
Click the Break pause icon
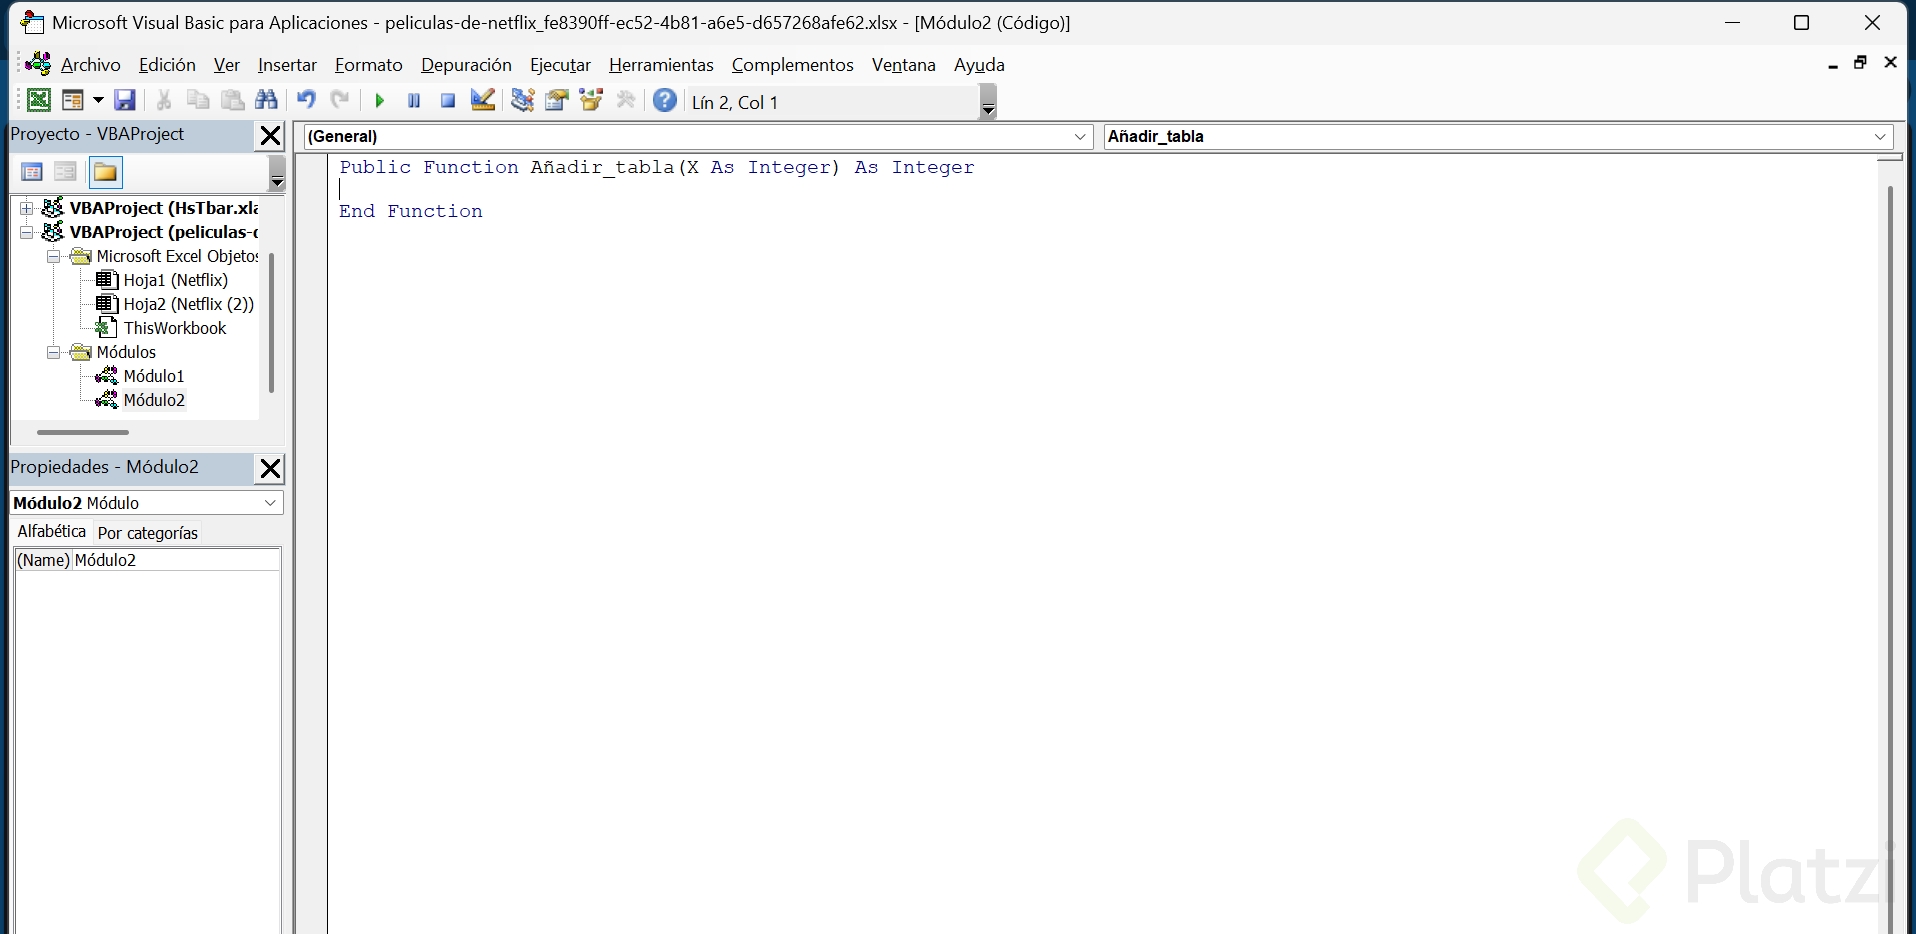pyautogui.click(x=414, y=100)
